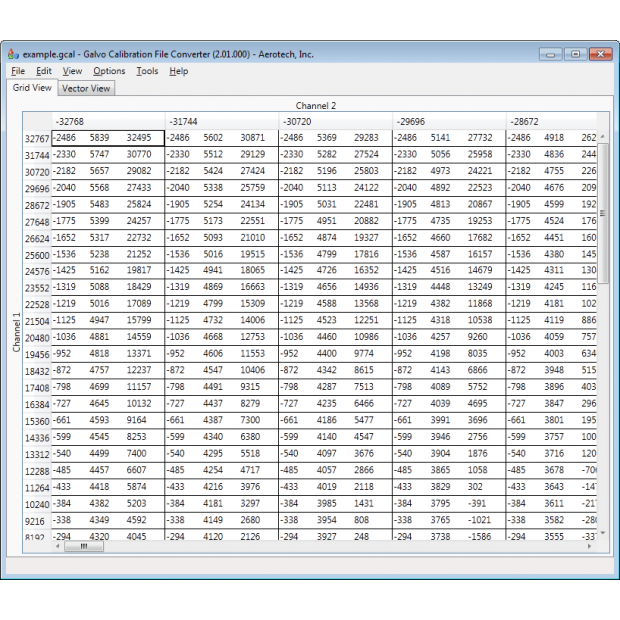The width and height of the screenshot is (620, 620).
Task: Maximize the Galvo Calibration File Converter window
Action: pyautogui.click(x=577, y=54)
